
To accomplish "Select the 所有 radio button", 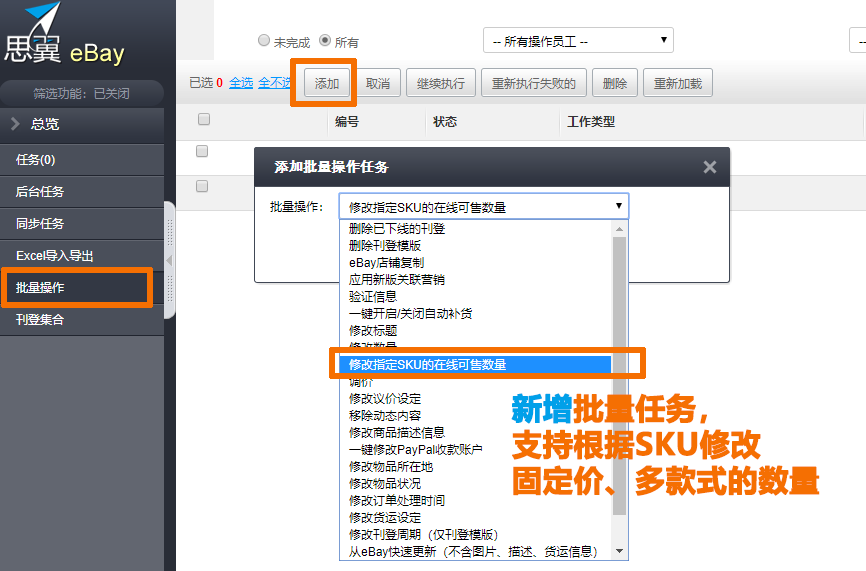I will pyautogui.click(x=325, y=40).
